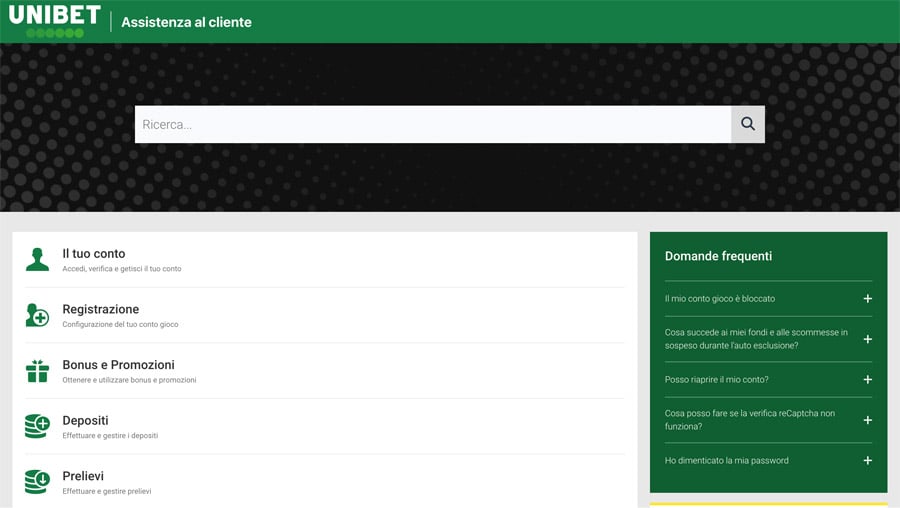
Task: Click the Unibet logo
Action: [55, 21]
